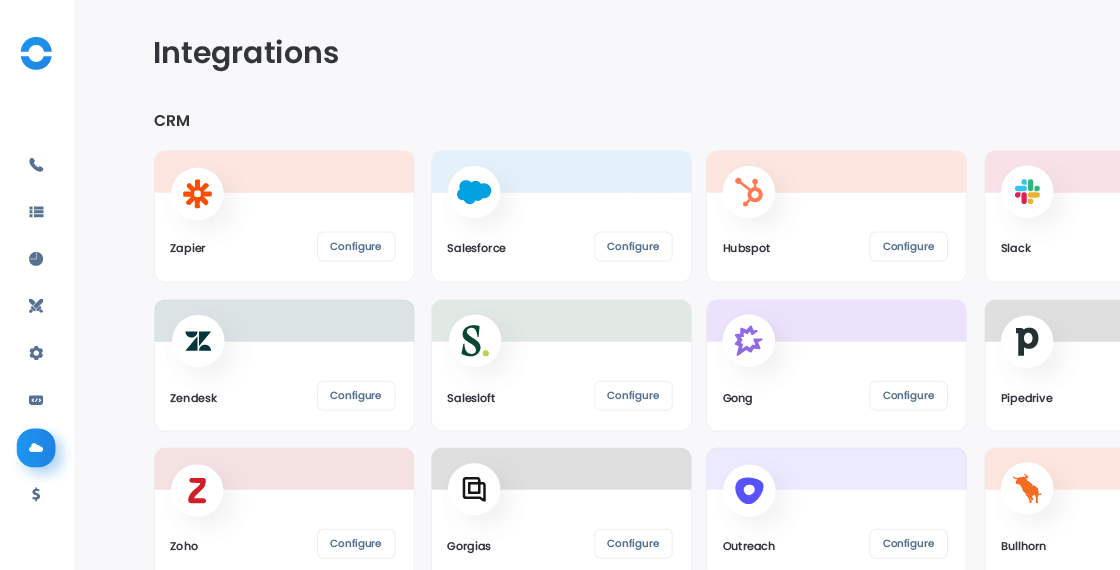Click the Pipedrive card name text

(1026, 399)
